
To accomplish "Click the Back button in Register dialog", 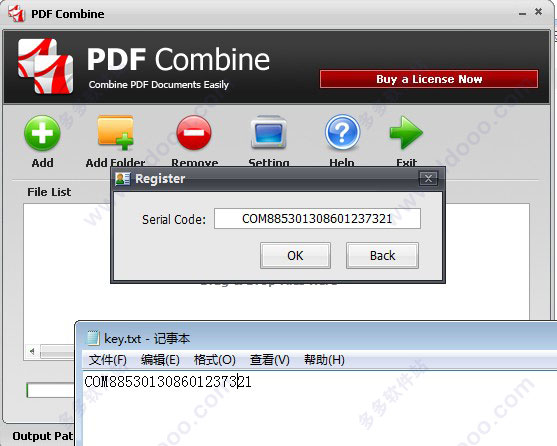I will (x=382, y=256).
